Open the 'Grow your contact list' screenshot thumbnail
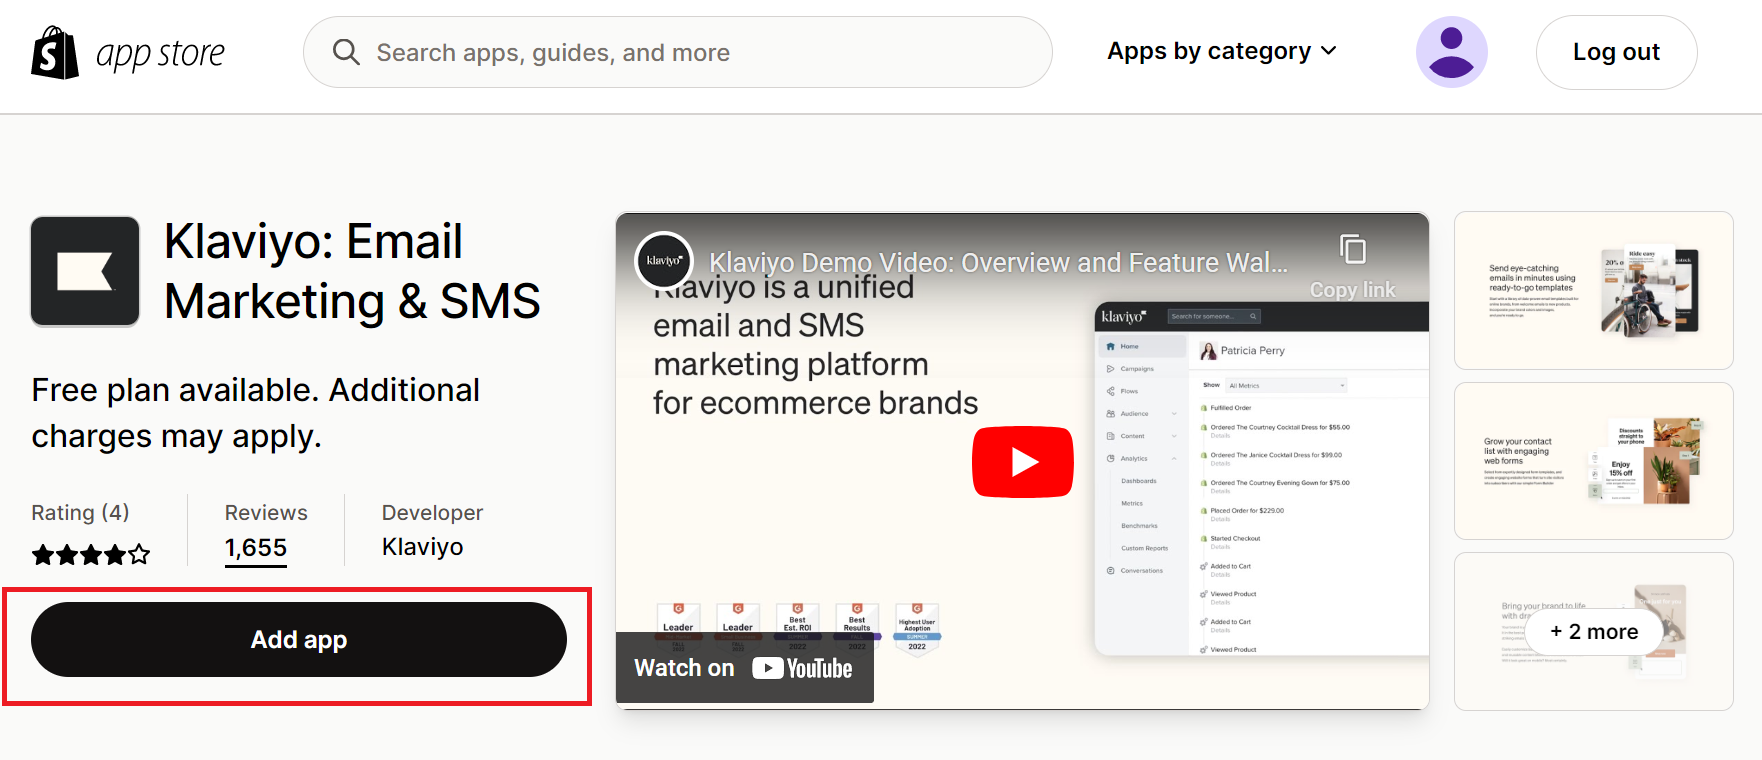 (x=1593, y=461)
